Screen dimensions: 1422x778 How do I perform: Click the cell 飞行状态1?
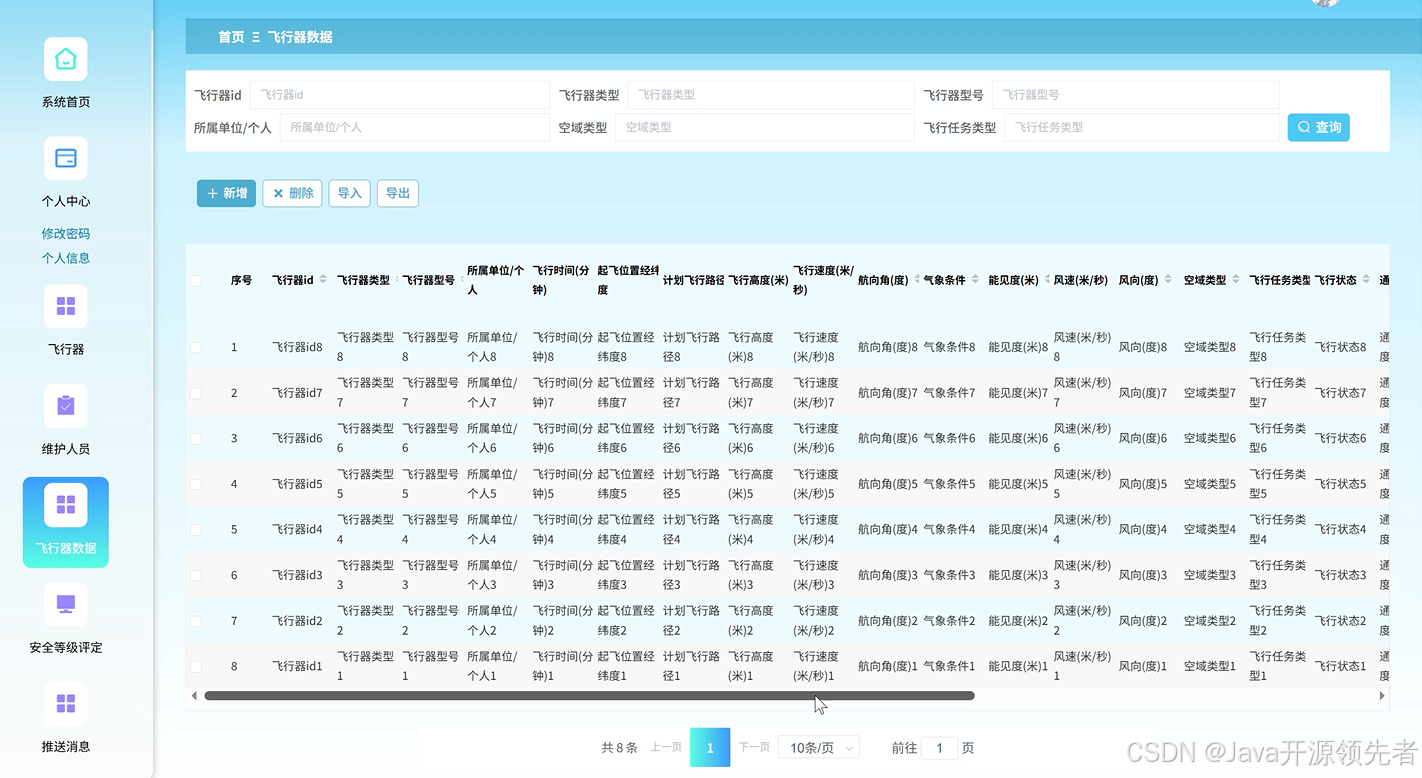[1340, 666]
